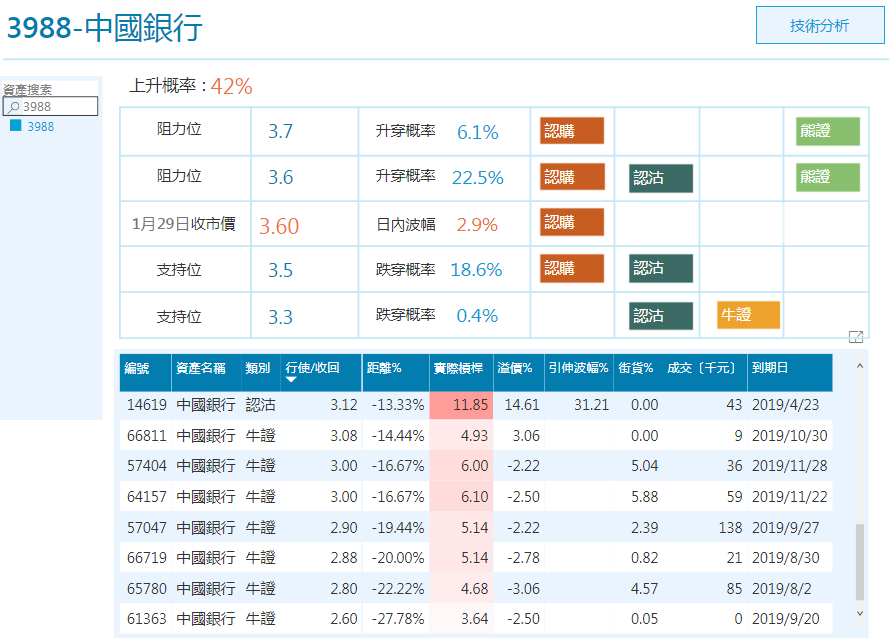Viewport: 889px width, 644px height.
Task: Click the focus mode expand icon
Action: [856, 337]
